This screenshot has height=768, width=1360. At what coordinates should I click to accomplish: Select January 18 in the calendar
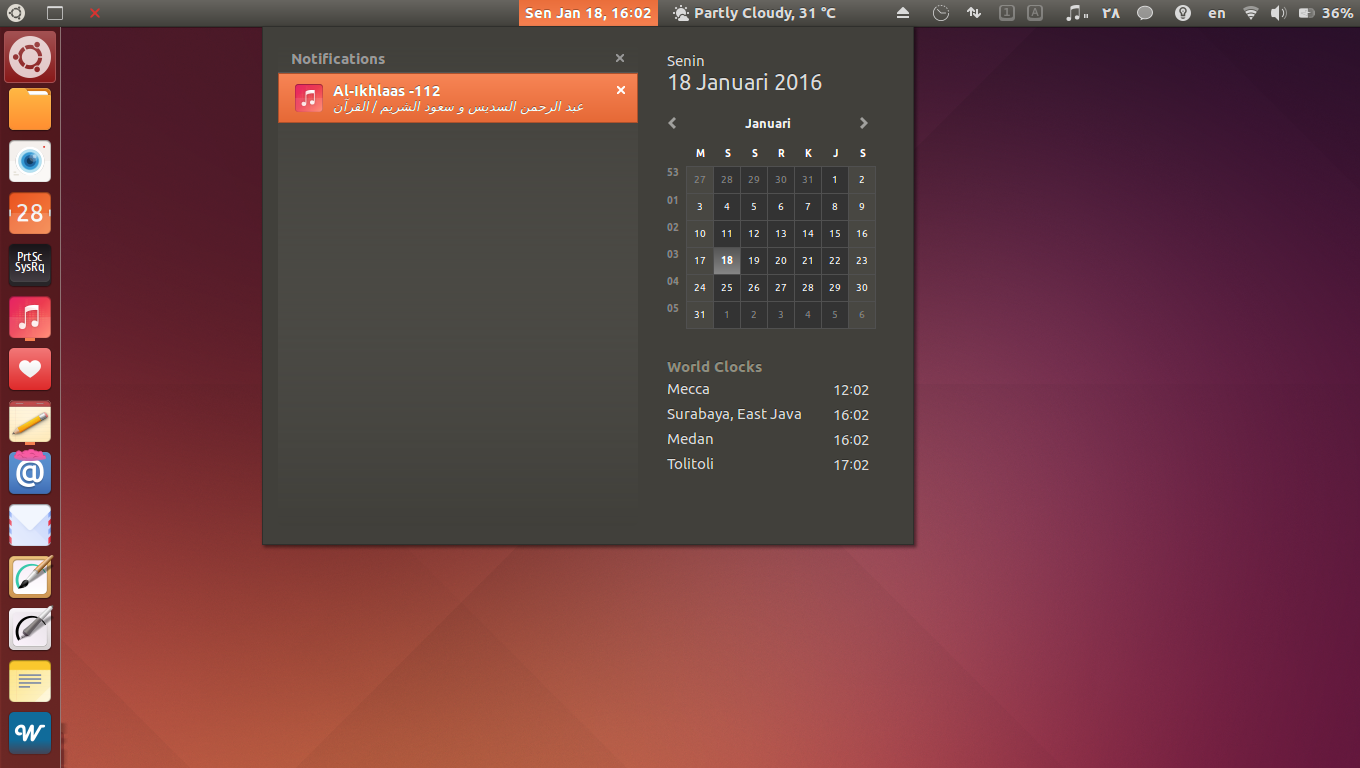[727, 260]
